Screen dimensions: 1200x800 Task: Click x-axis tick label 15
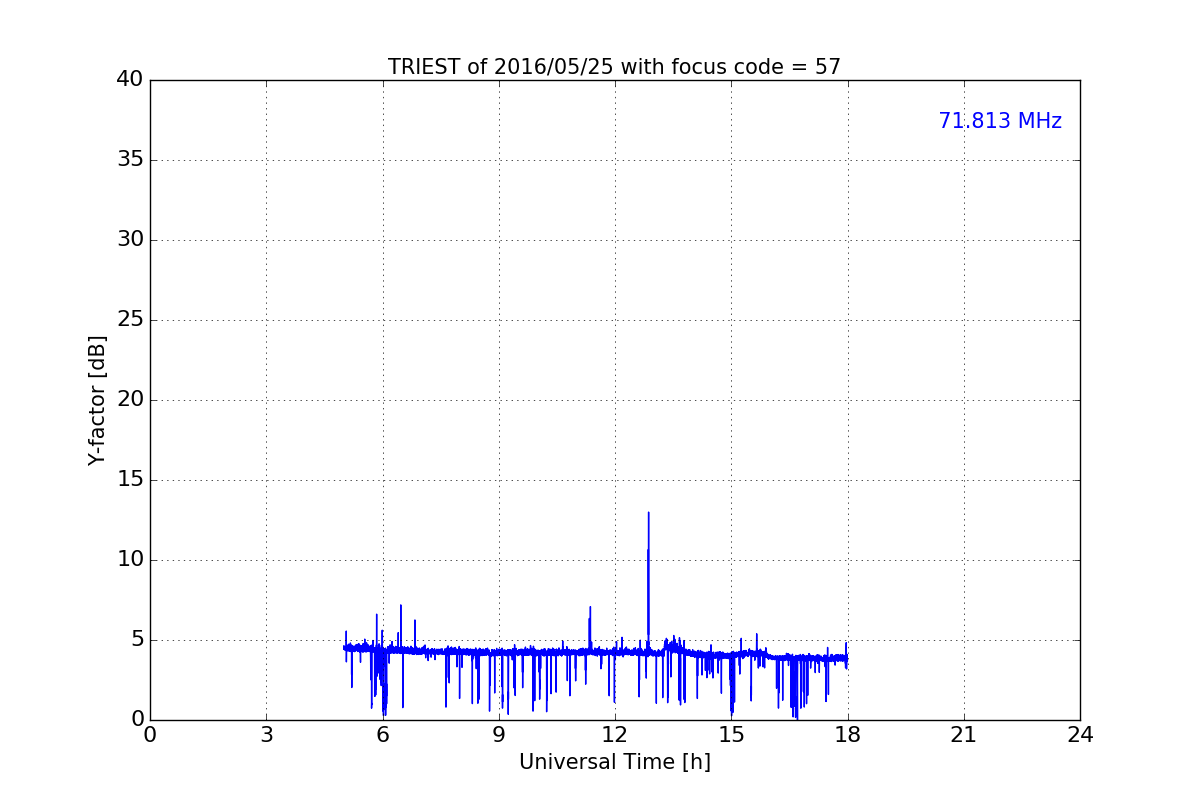click(731, 735)
